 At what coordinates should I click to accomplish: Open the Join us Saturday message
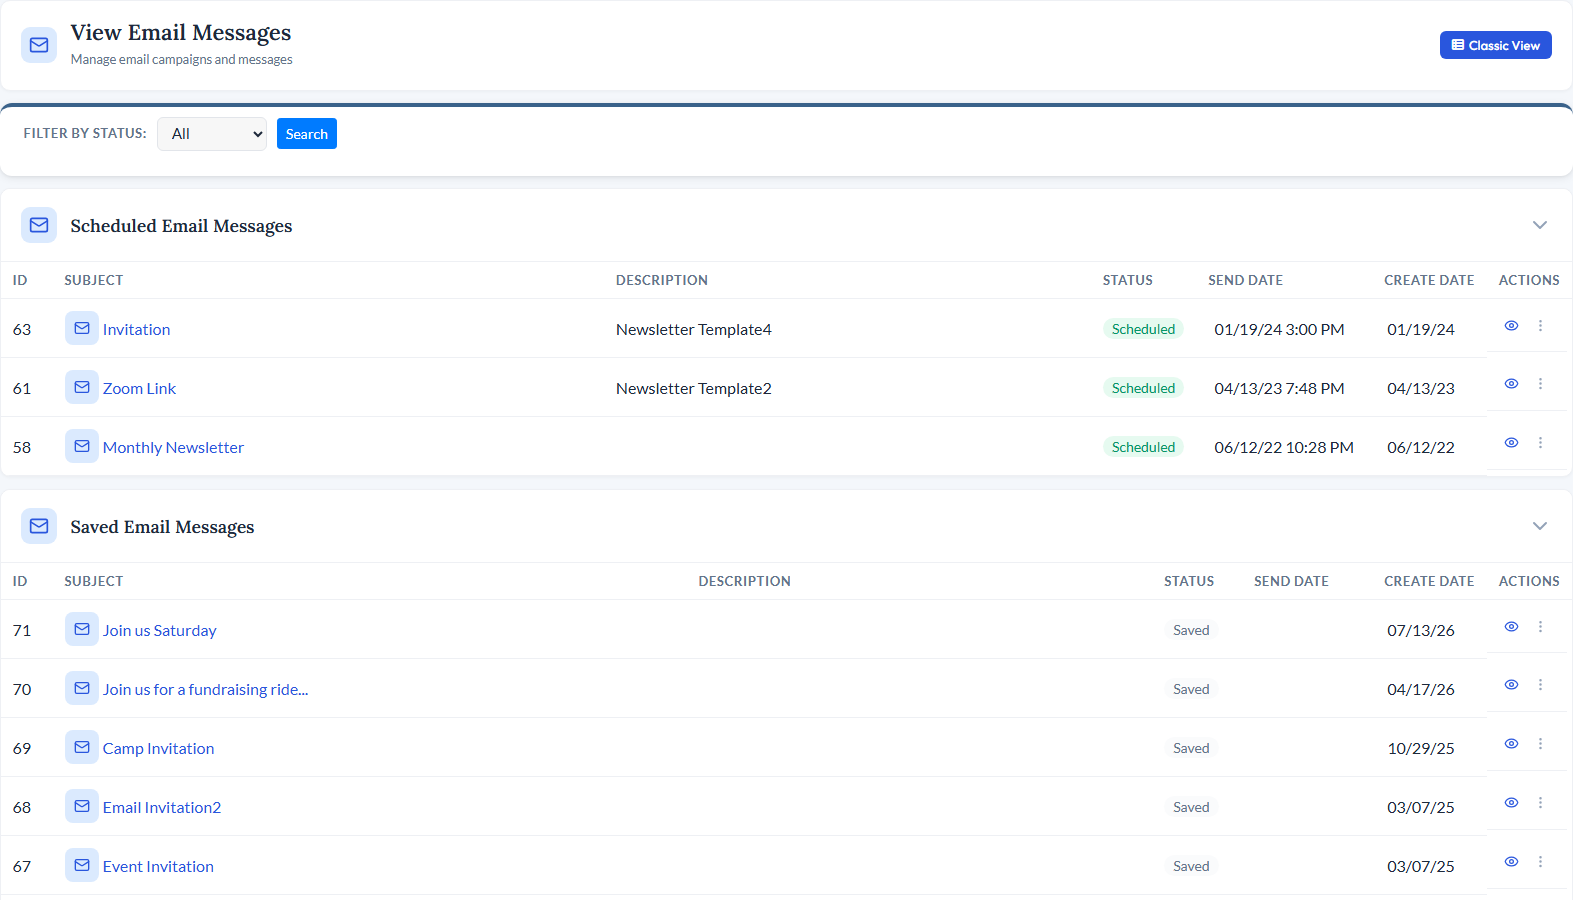[159, 630]
